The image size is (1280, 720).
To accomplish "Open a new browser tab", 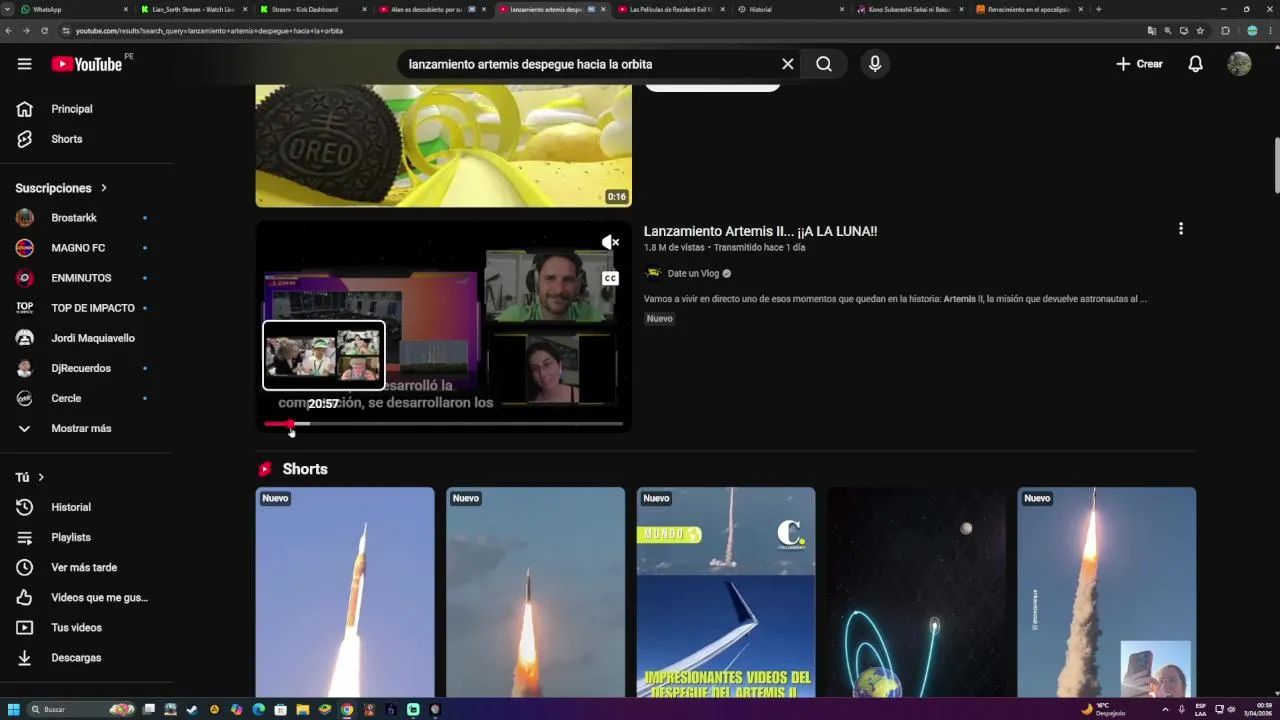I will [x=1099, y=9].
